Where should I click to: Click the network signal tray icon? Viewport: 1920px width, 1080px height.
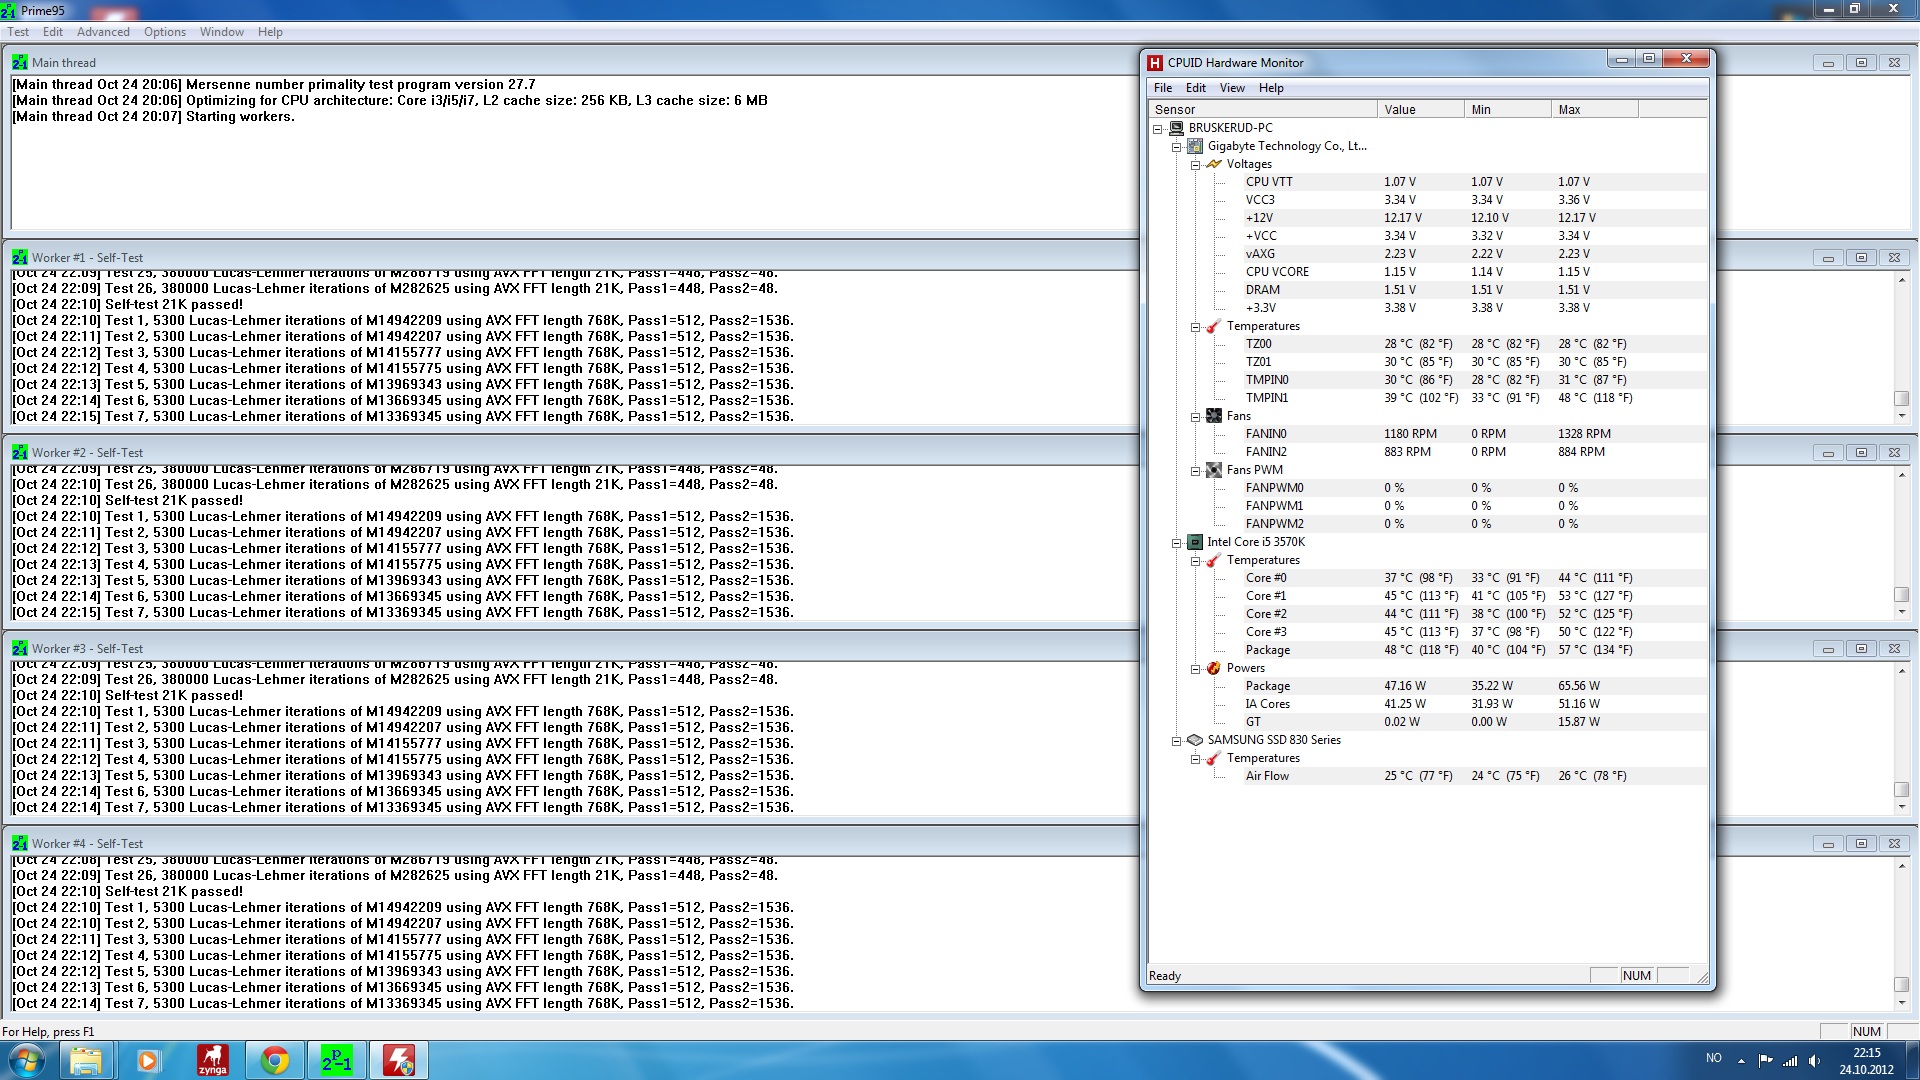tap(1790, 1061)
